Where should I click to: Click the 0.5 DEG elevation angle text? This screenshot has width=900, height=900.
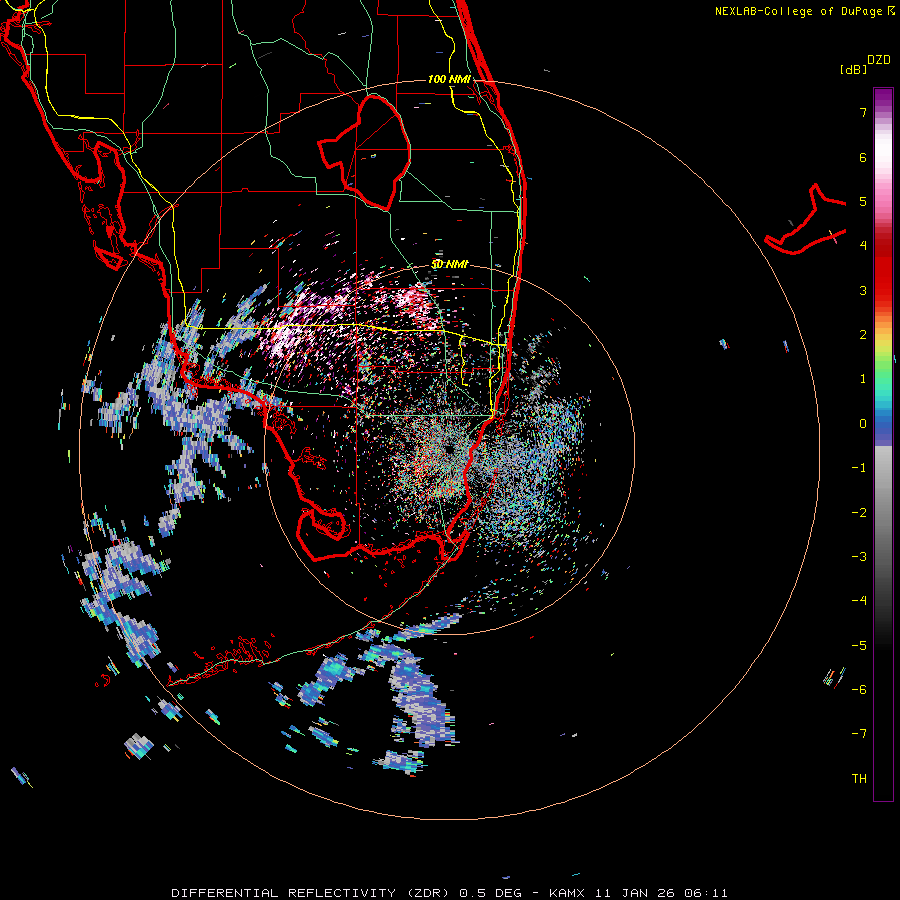tap(492, 893)
